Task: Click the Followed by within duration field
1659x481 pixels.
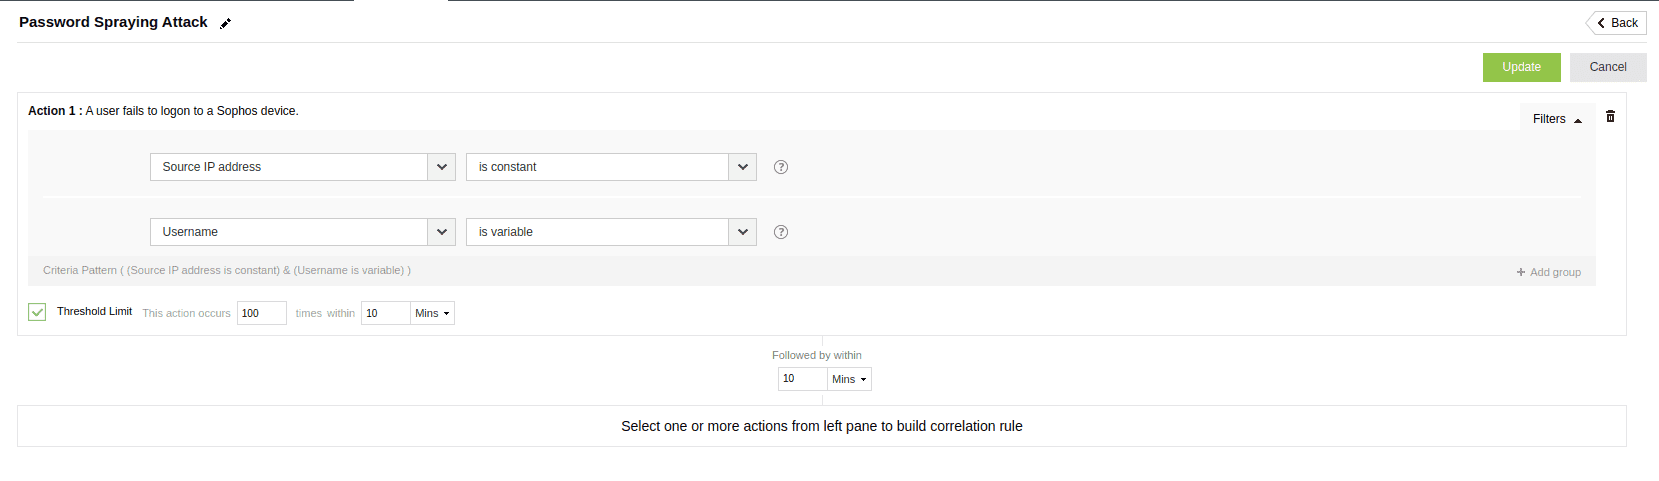Action: pyautogui.click(x=802, y=379)
